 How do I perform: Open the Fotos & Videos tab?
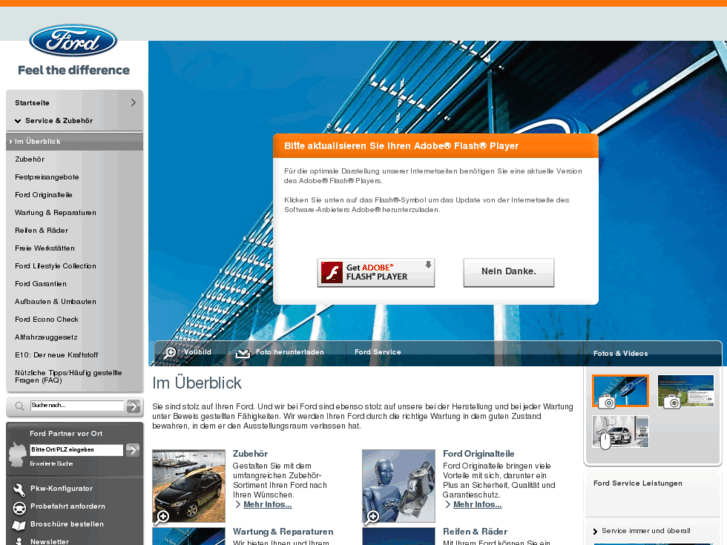[620, 353]
